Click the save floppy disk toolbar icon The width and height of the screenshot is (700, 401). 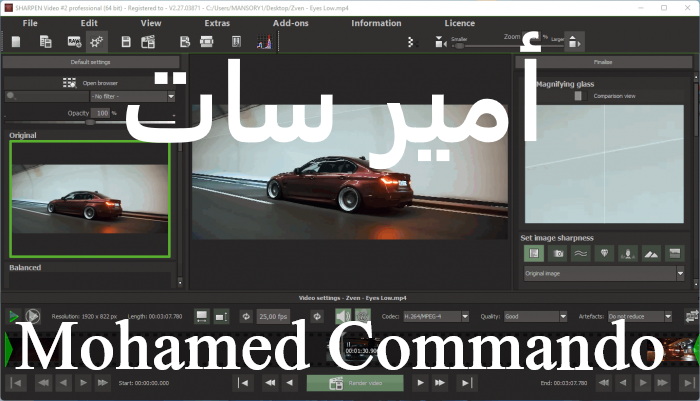126,42
